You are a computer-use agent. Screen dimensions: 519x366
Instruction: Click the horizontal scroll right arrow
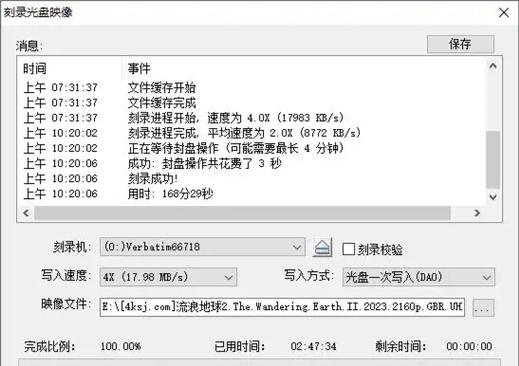click(477, 213)
